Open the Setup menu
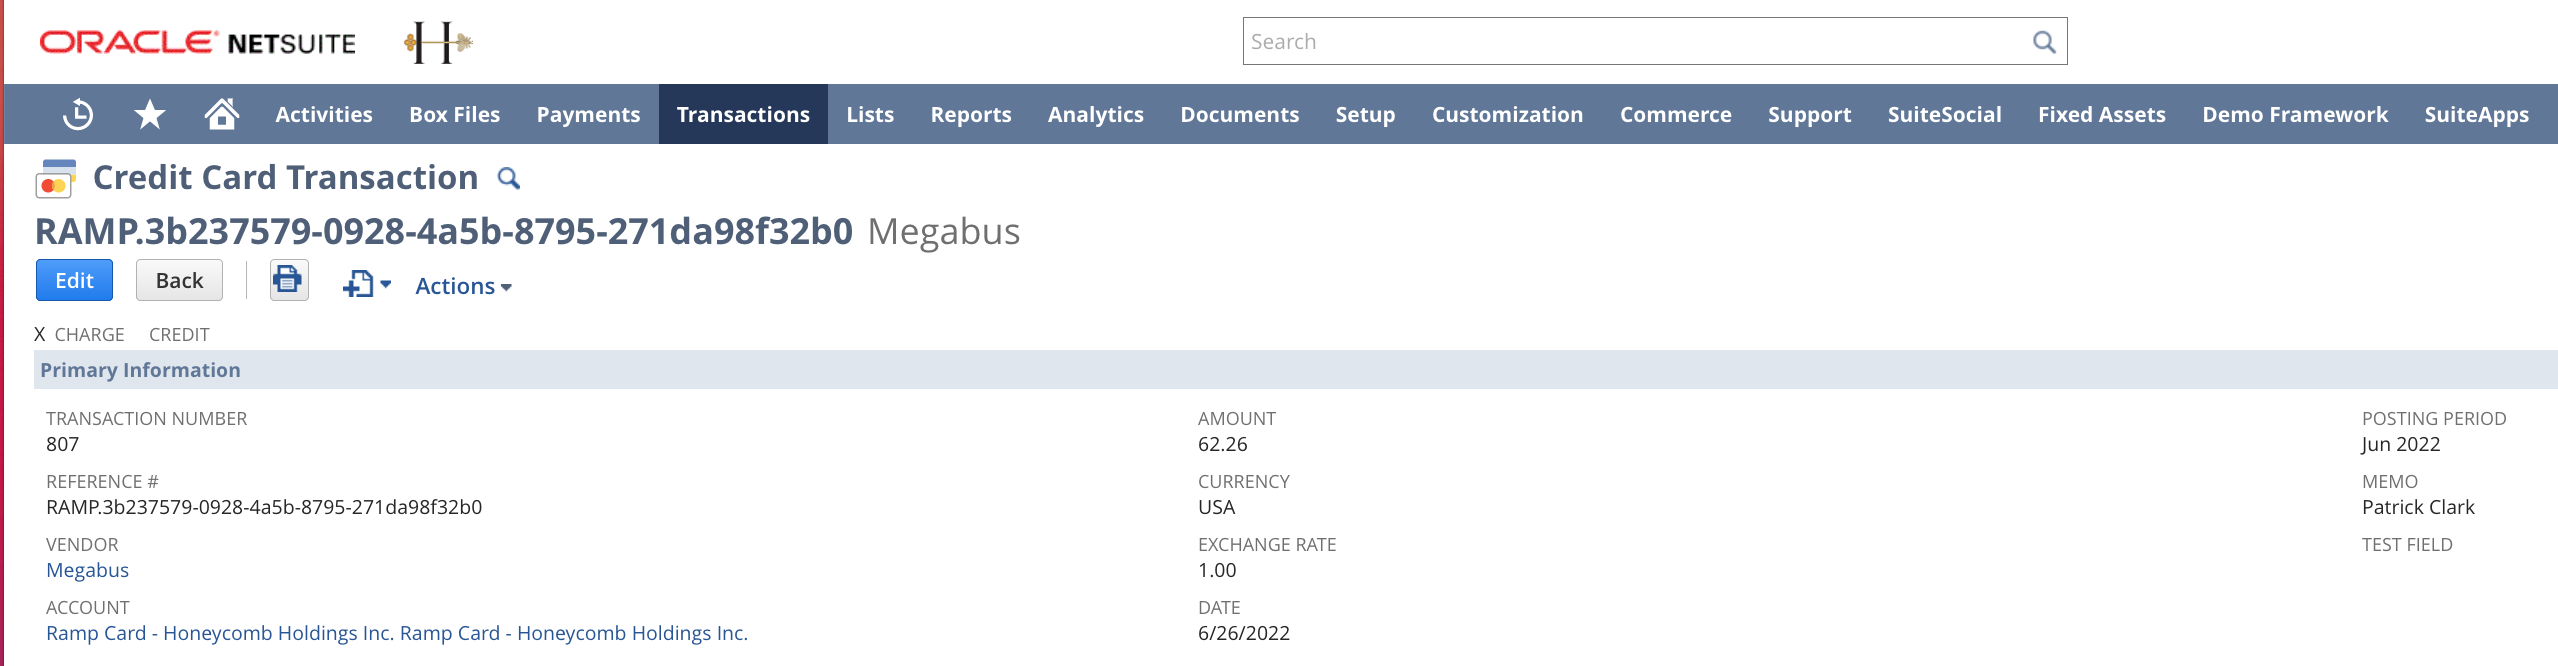The height and width of the screenshot is (666, 2558). tap(1365, 115)
